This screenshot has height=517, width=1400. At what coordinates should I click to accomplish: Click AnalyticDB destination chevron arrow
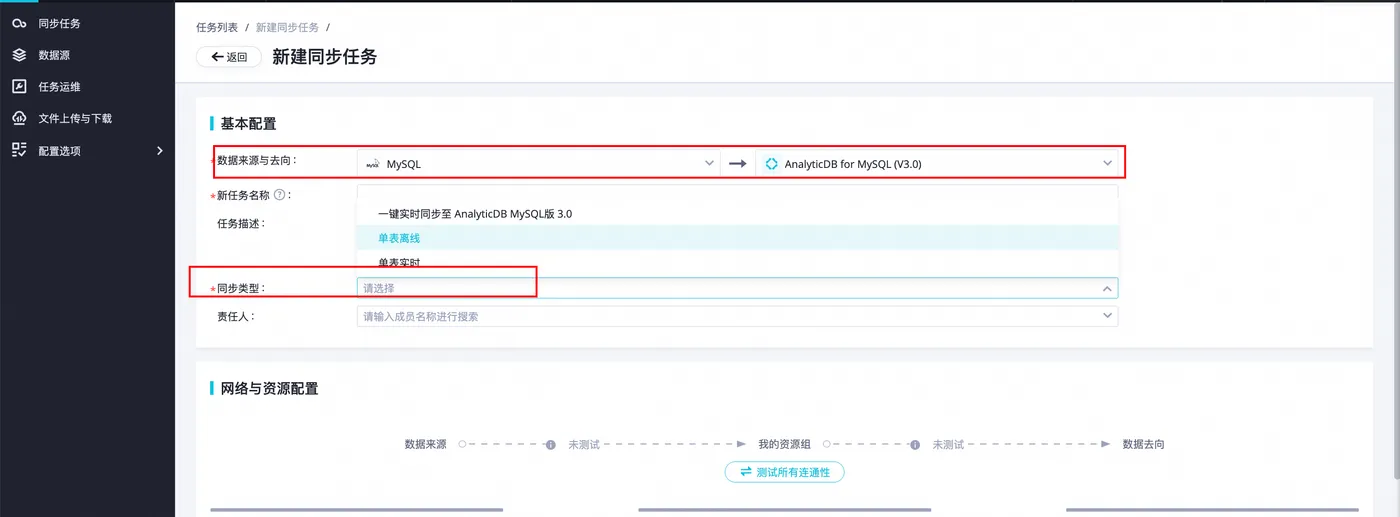tap(1107, 163)
